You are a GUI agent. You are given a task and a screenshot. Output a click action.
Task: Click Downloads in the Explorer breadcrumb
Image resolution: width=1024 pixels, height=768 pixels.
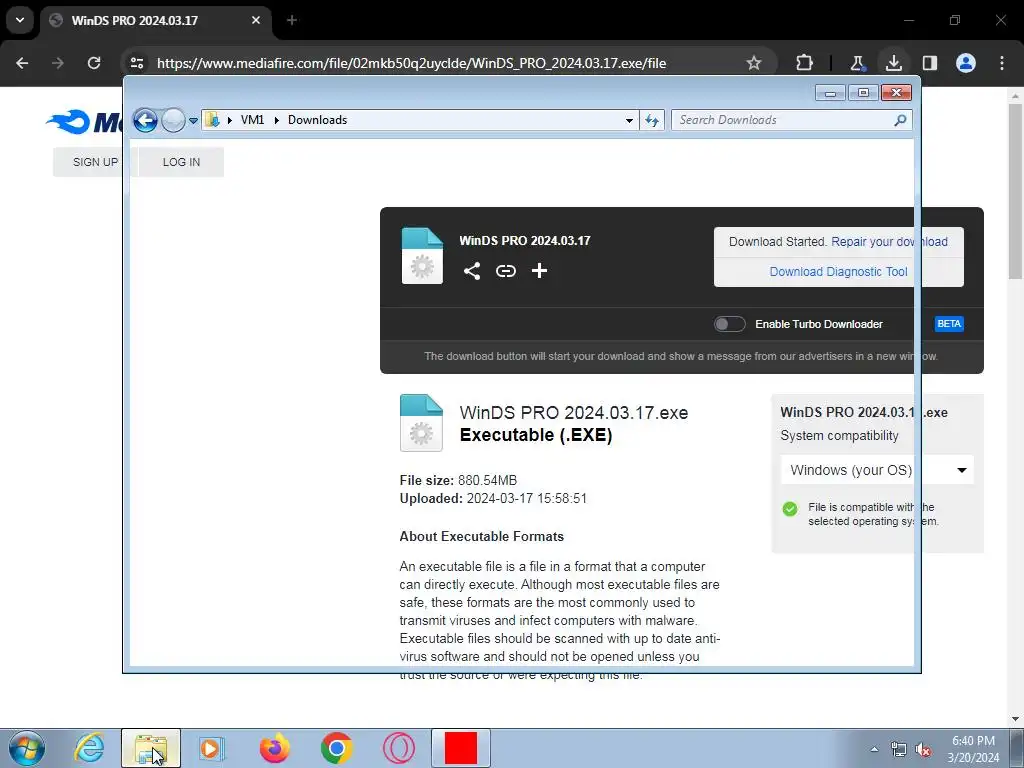(317, 120)
